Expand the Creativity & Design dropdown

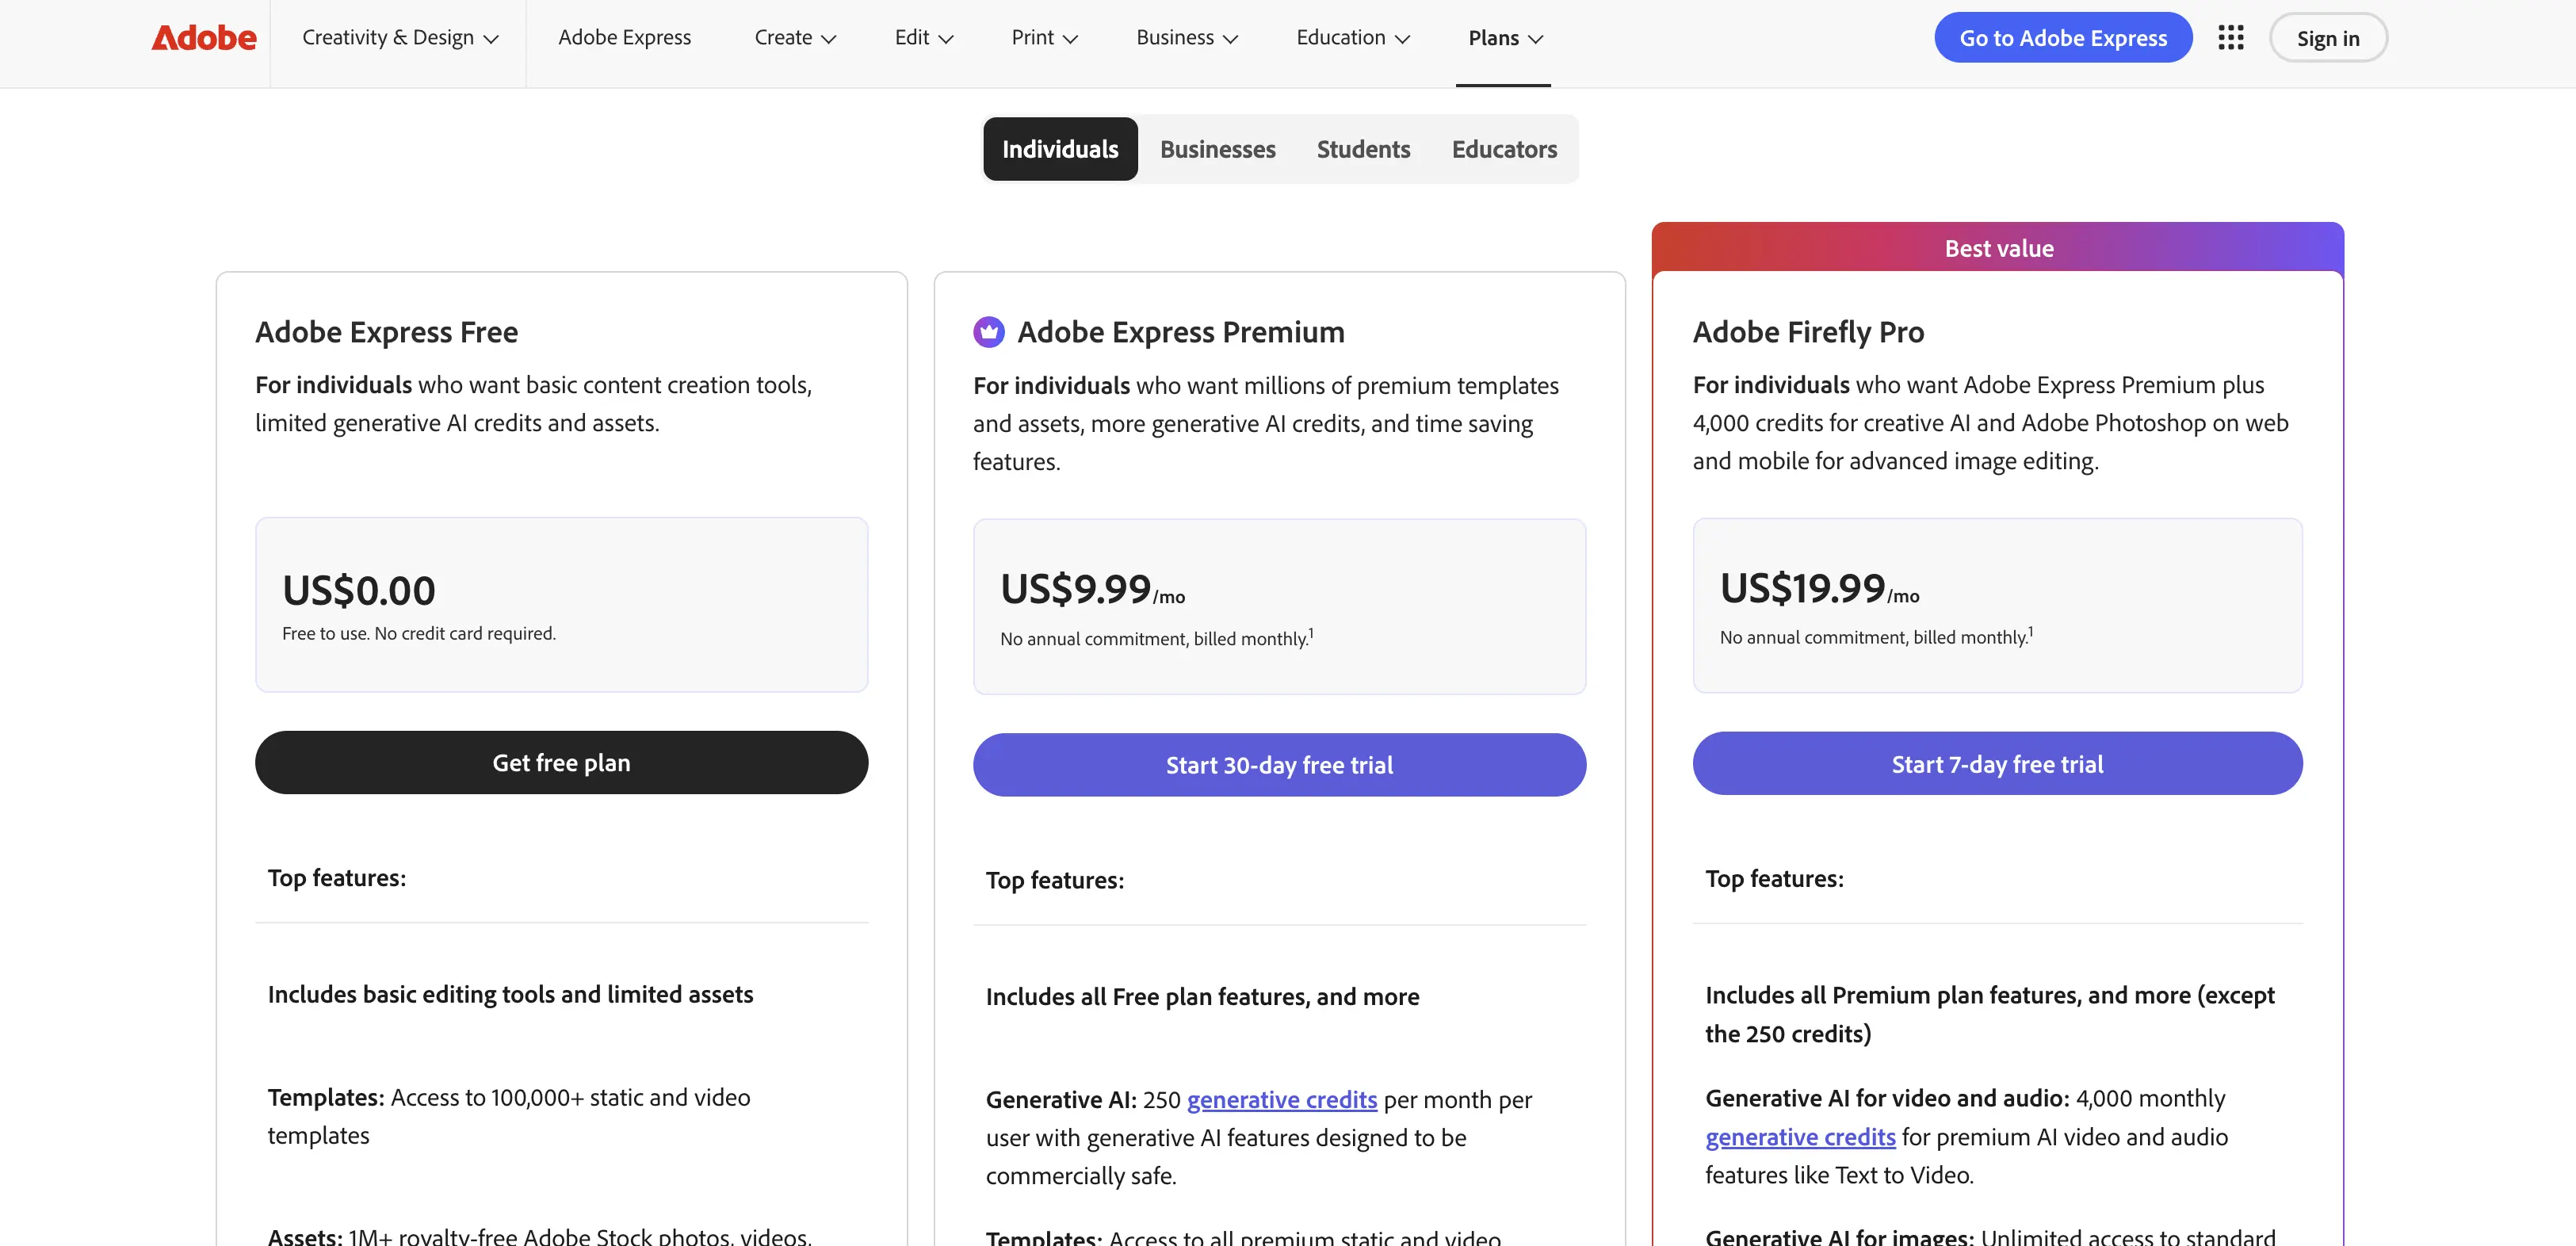[399, 37]
